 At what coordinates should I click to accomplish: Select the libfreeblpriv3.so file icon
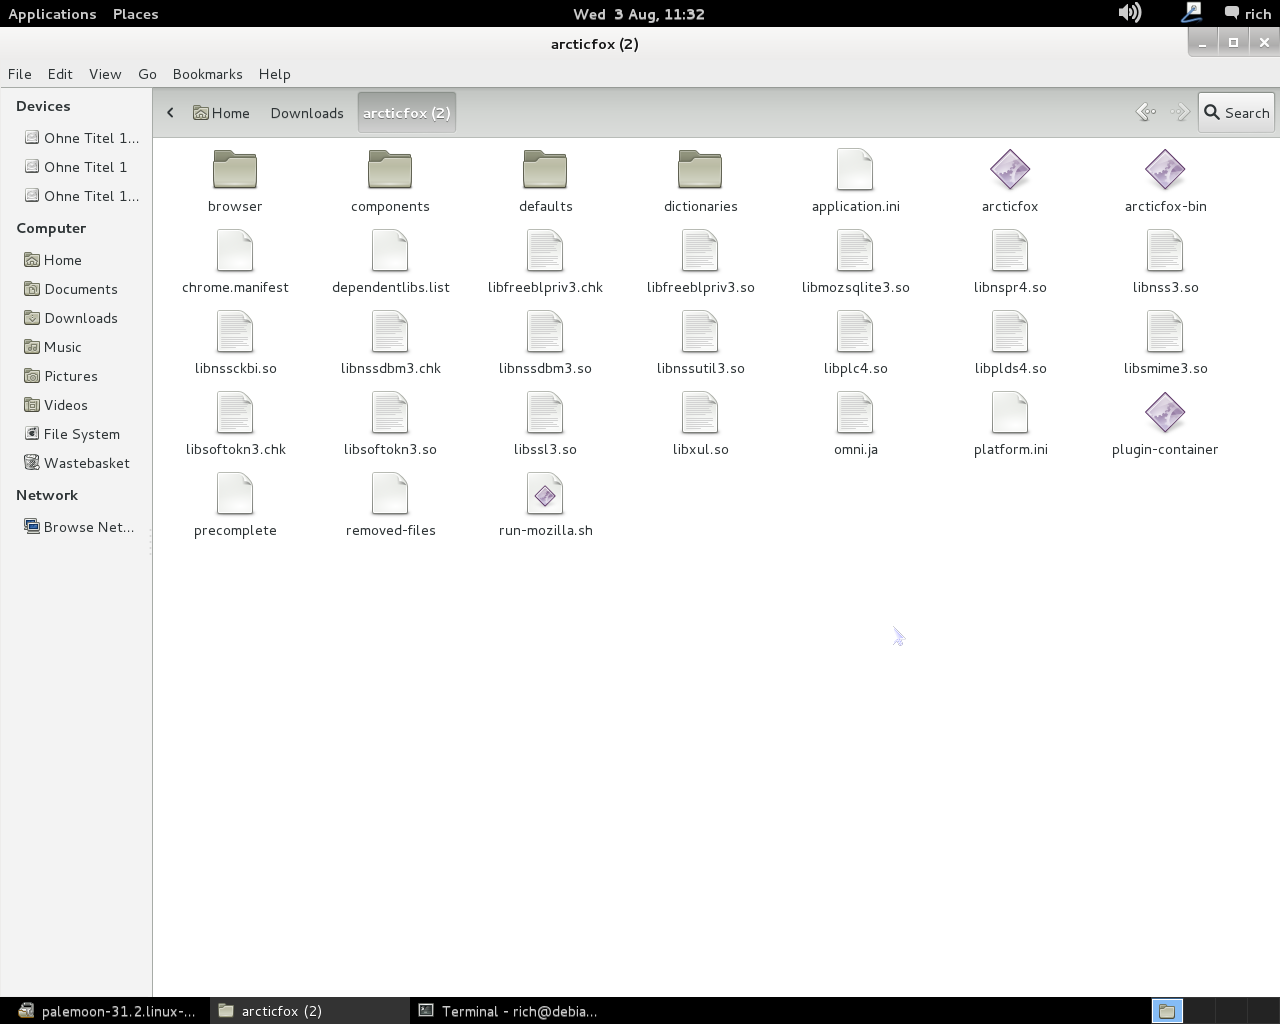tap(700, 251)
